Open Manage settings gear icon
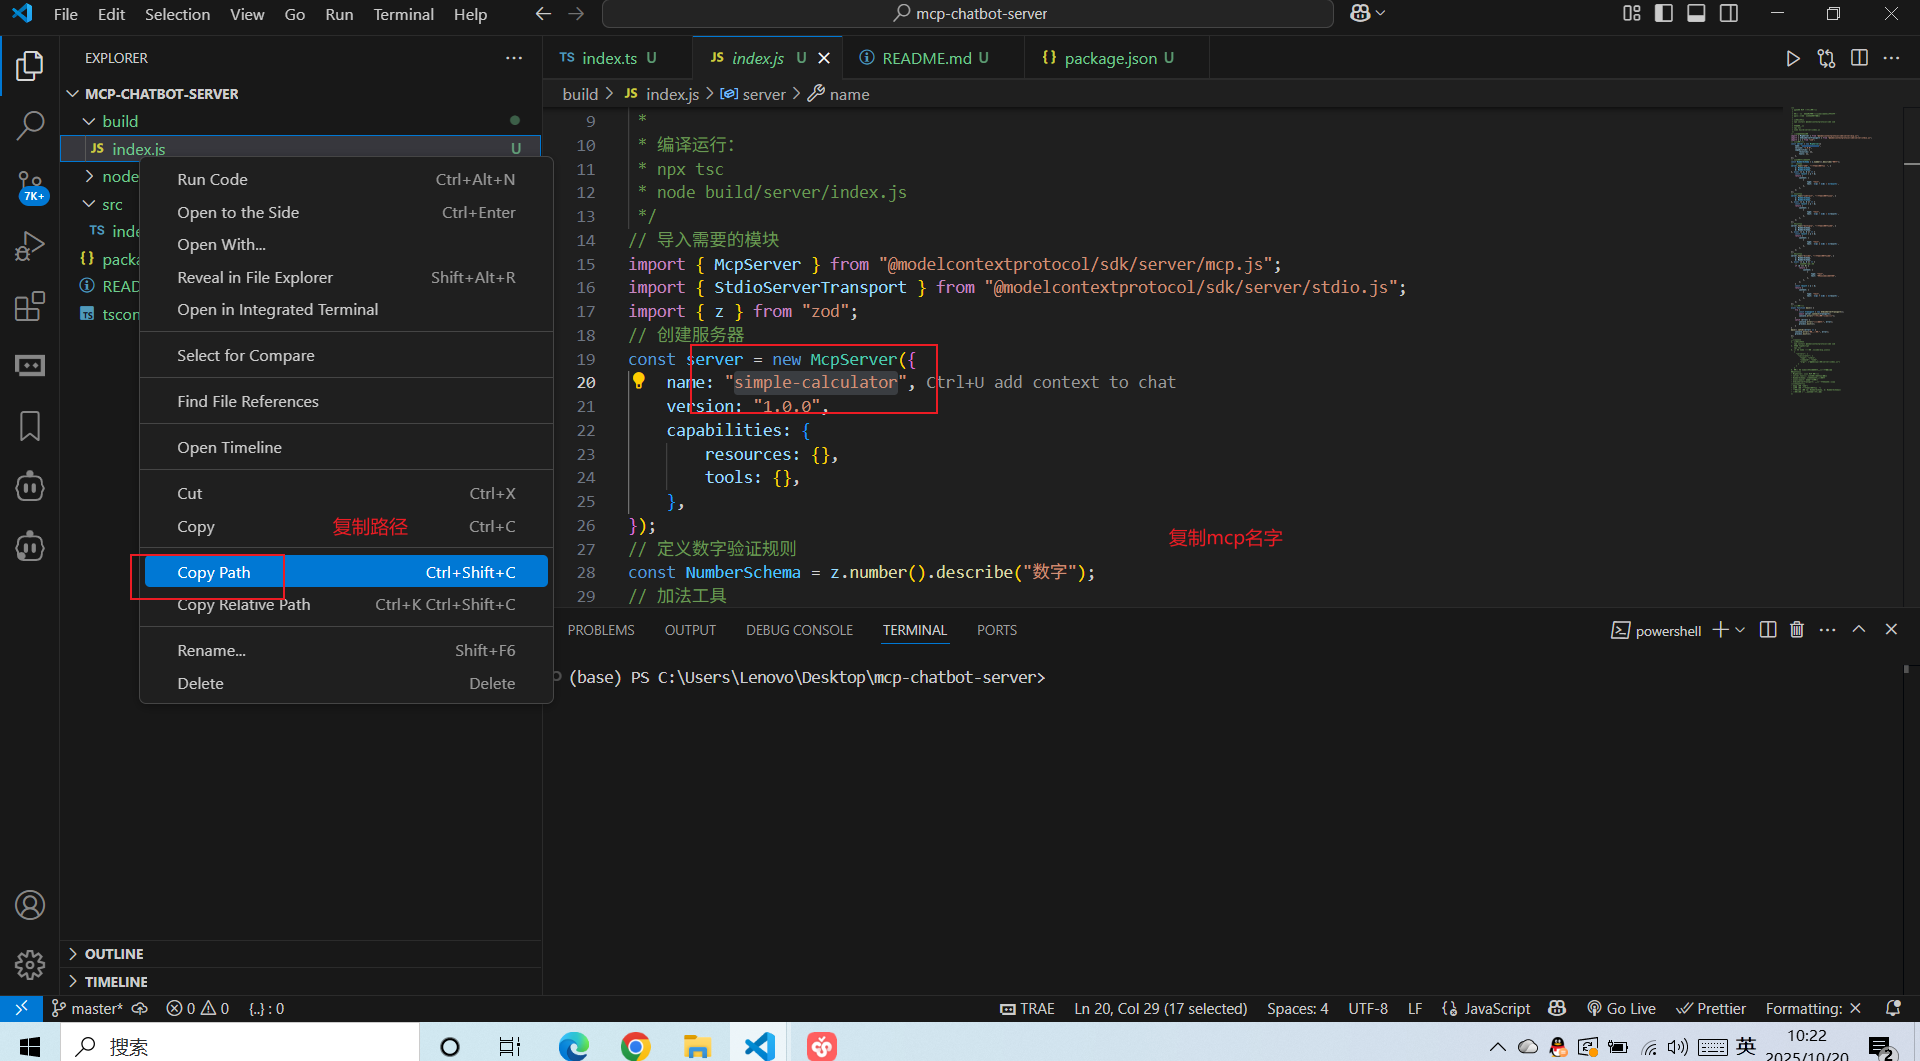 (30, 965)
